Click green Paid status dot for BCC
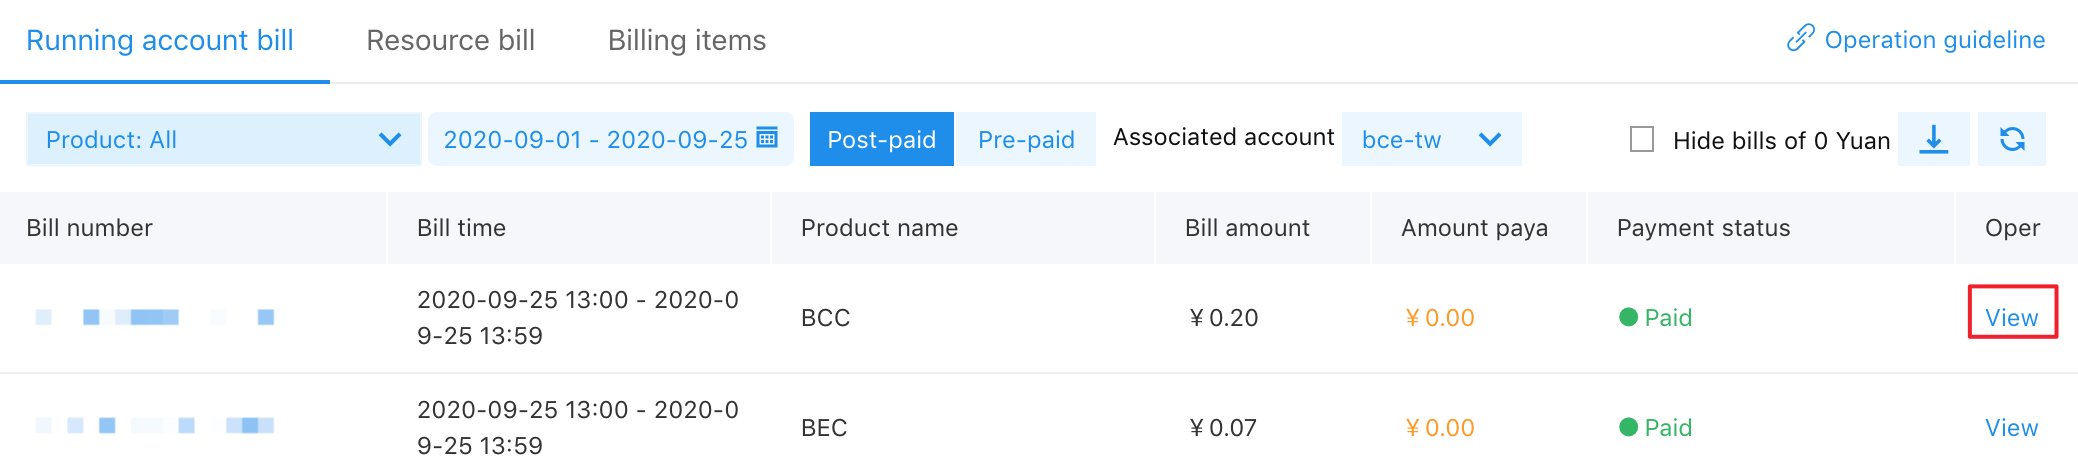 coord(1628,317)
